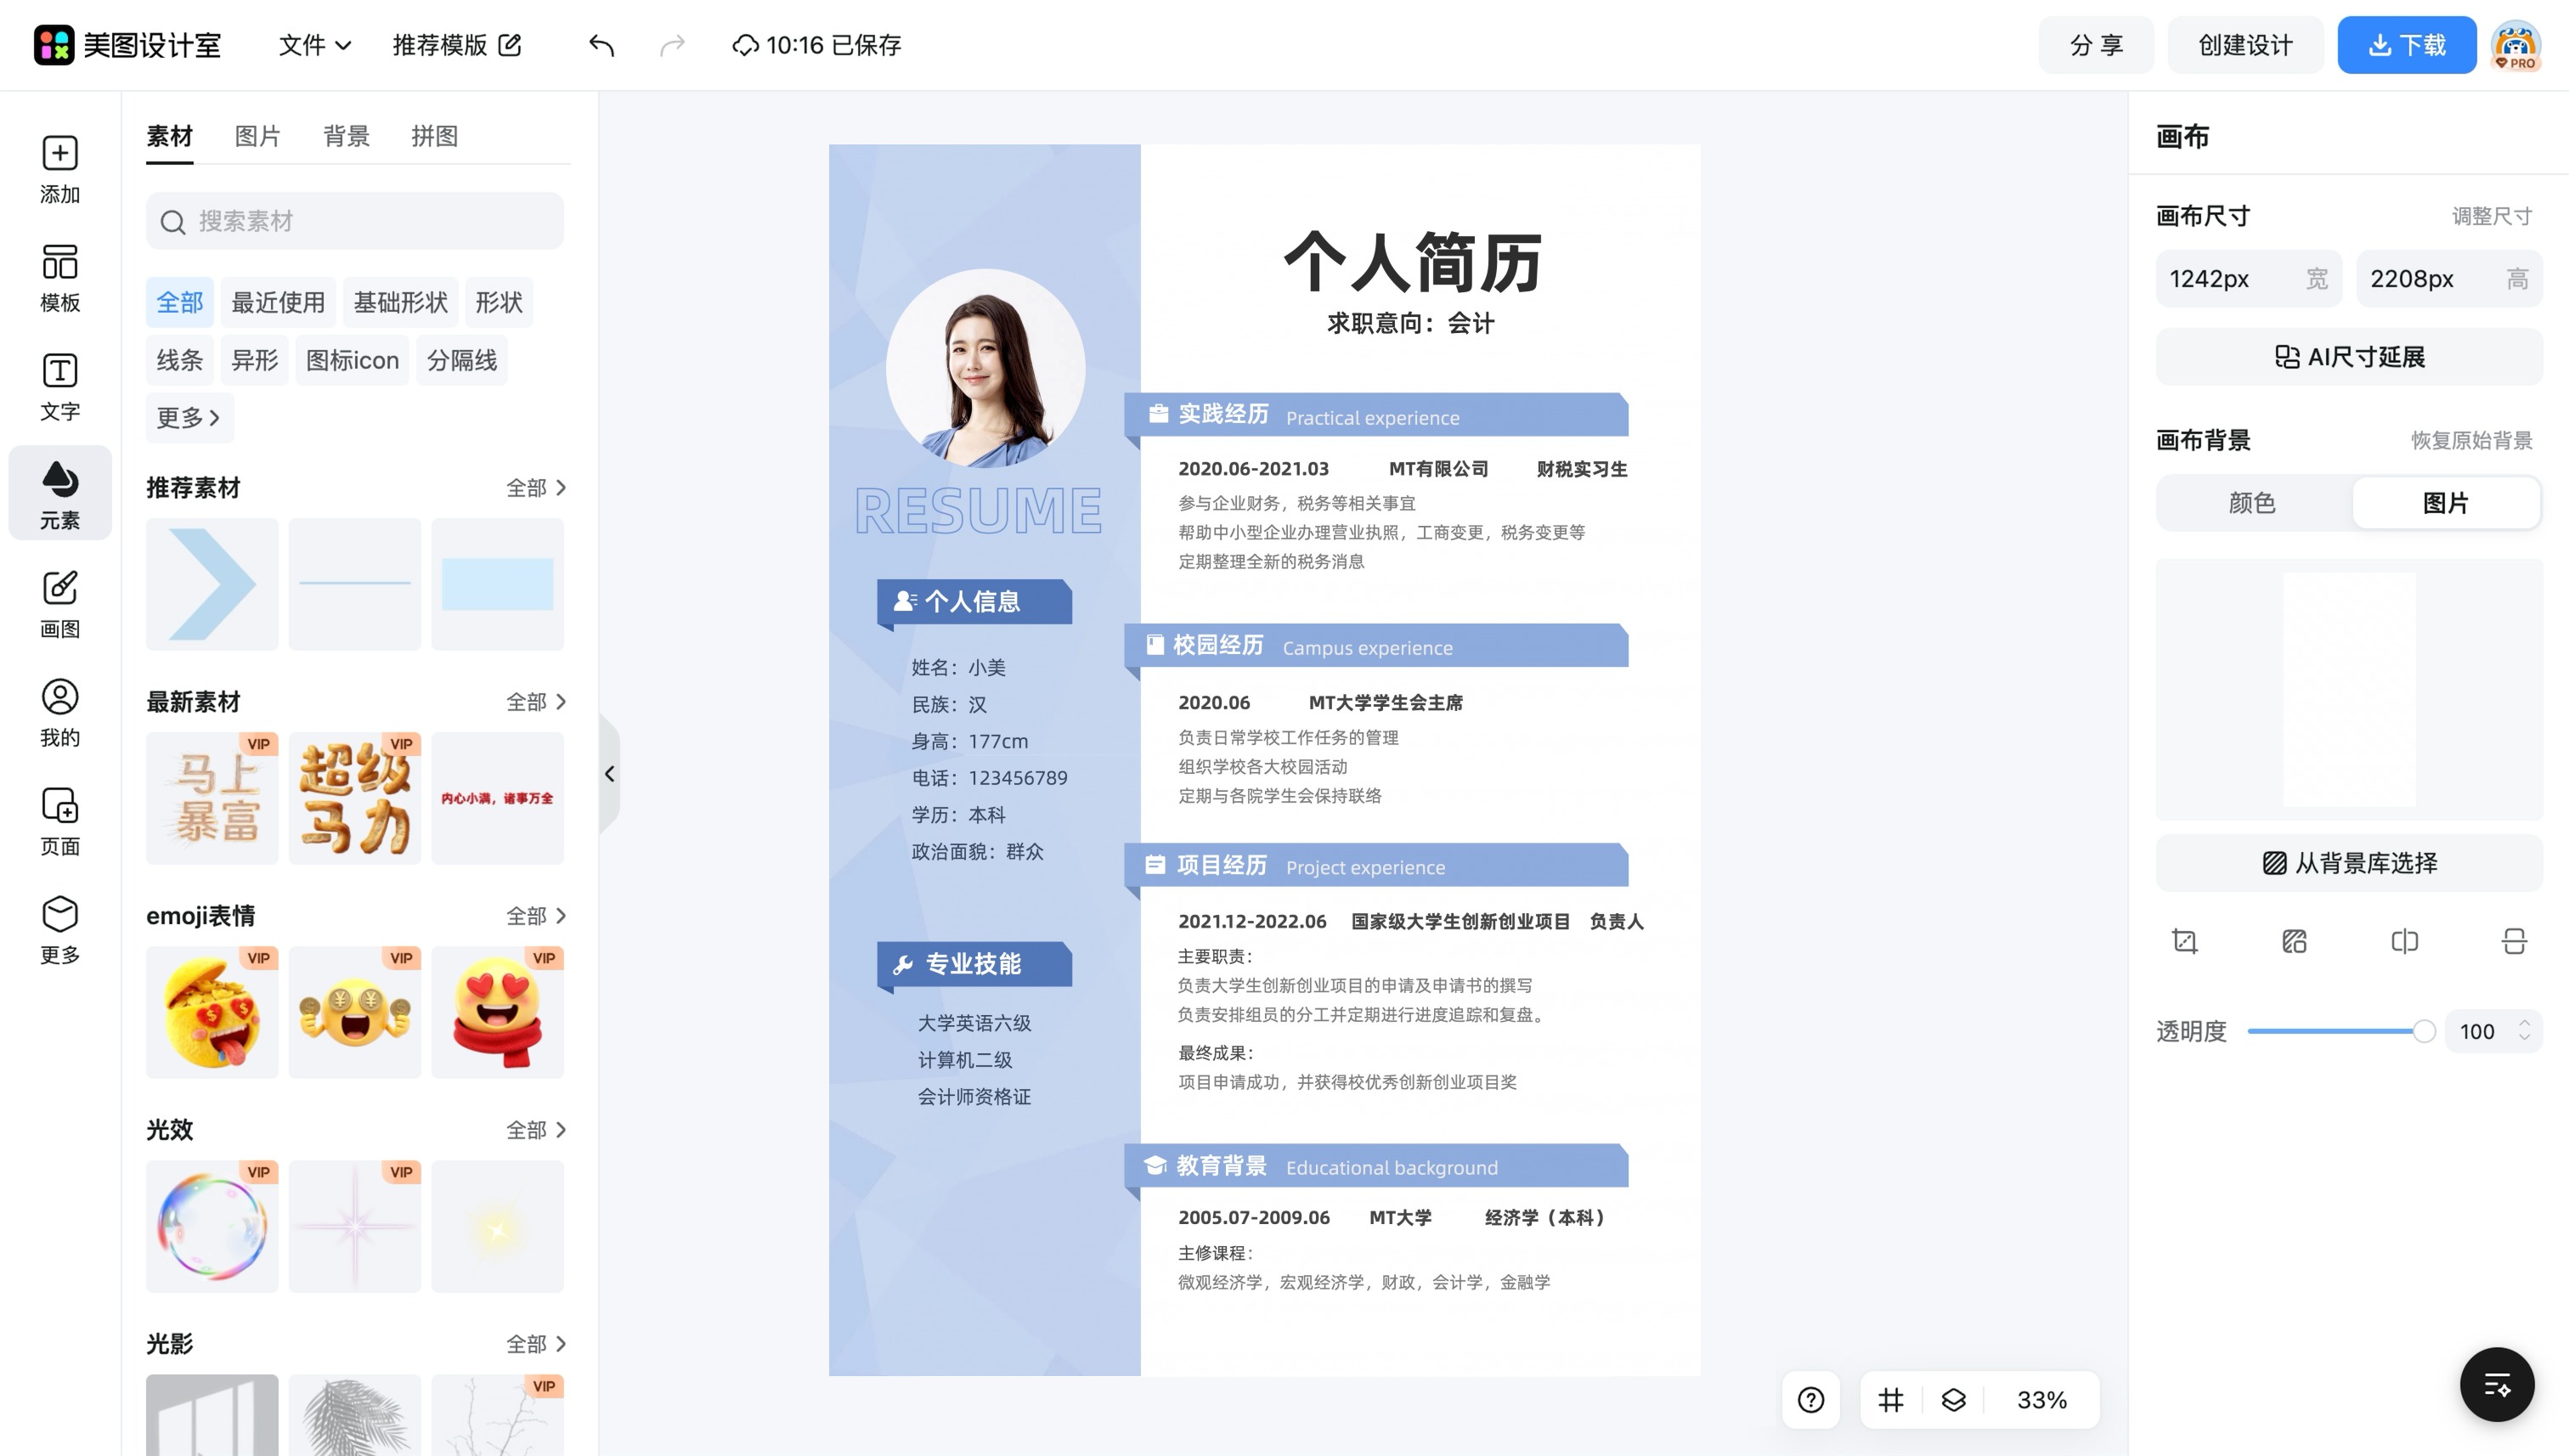Select the 分隔线 filter chip
This screenshot has height=1456, width=2569.
click(x=462, y=360)
